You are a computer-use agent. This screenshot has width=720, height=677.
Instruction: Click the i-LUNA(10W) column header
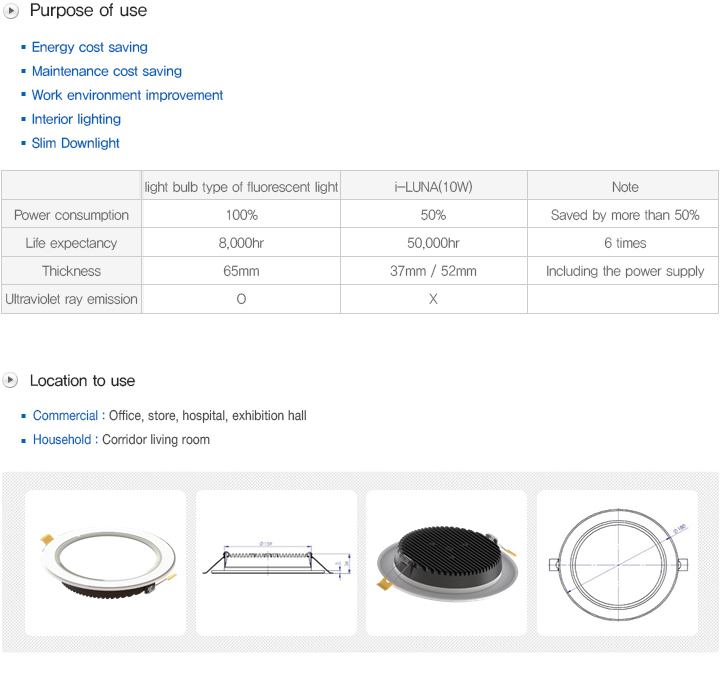(433, 187)
